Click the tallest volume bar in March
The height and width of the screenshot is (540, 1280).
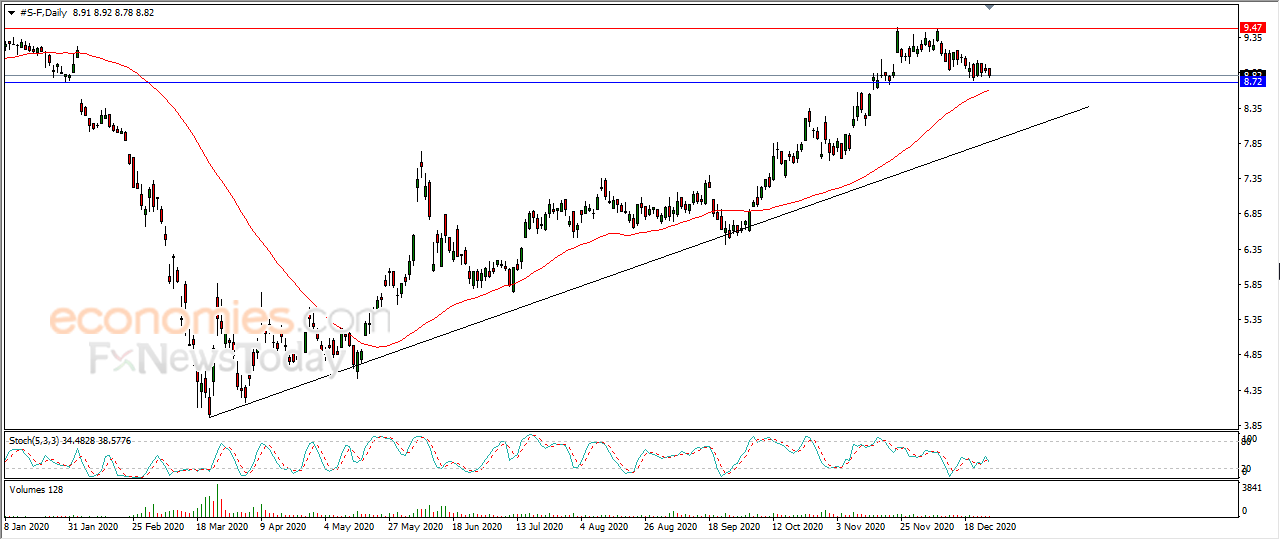218,499
